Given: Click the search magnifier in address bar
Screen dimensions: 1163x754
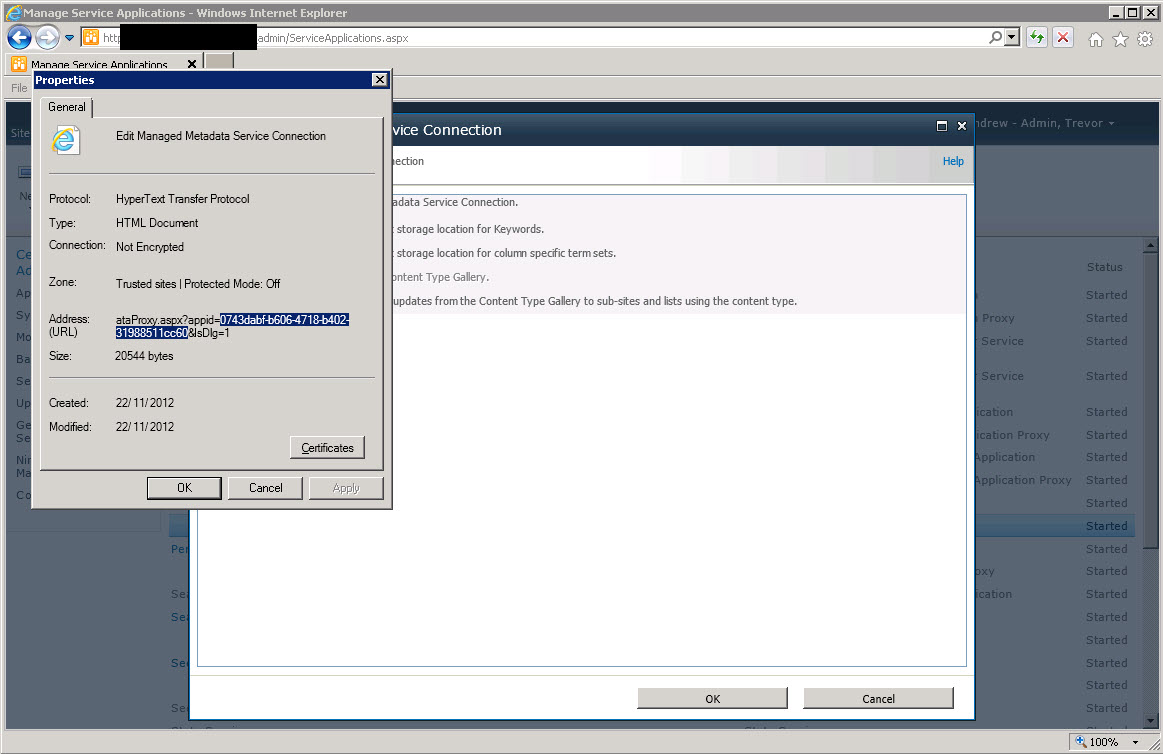Looking at the screenshot, I should click(996, 38).
